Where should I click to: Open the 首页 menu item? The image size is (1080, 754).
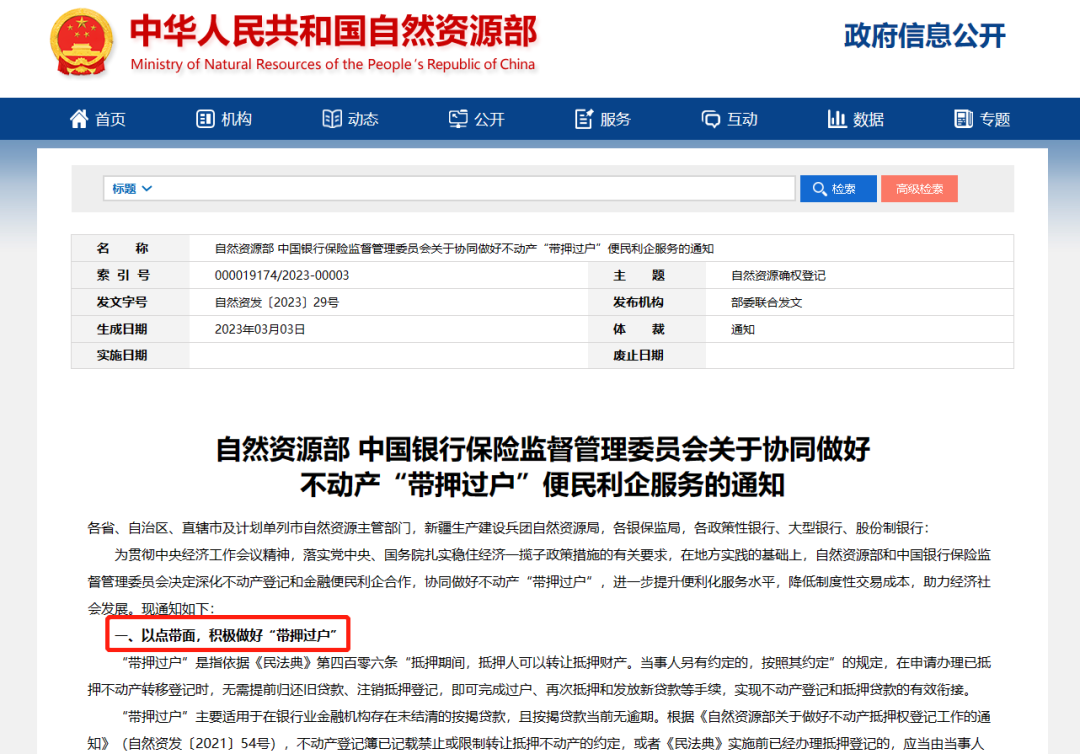click(111, 119)
